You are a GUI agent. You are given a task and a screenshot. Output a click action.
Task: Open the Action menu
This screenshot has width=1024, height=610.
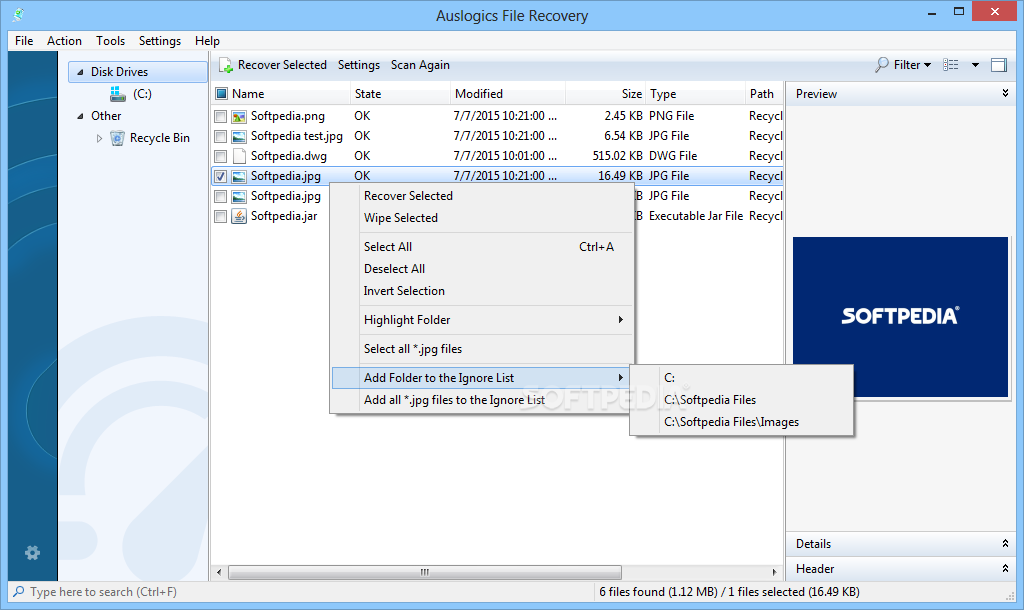pyautogui.click(x=64, y=40)
